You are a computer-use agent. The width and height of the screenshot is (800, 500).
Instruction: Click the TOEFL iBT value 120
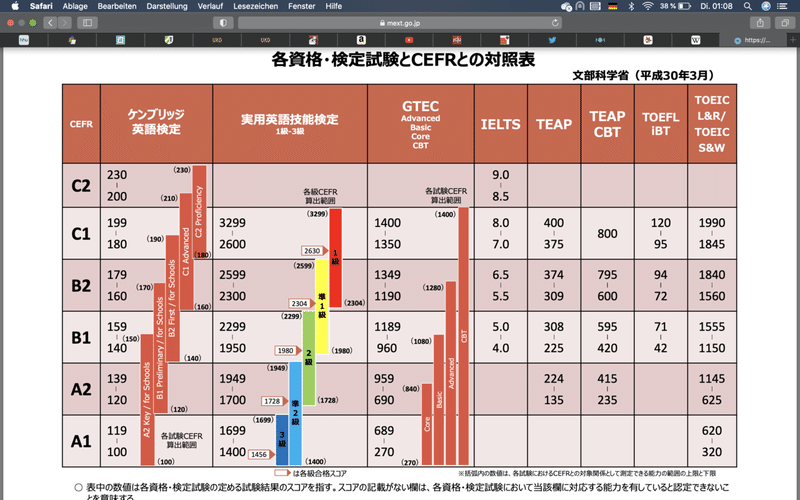coord(661,223)
